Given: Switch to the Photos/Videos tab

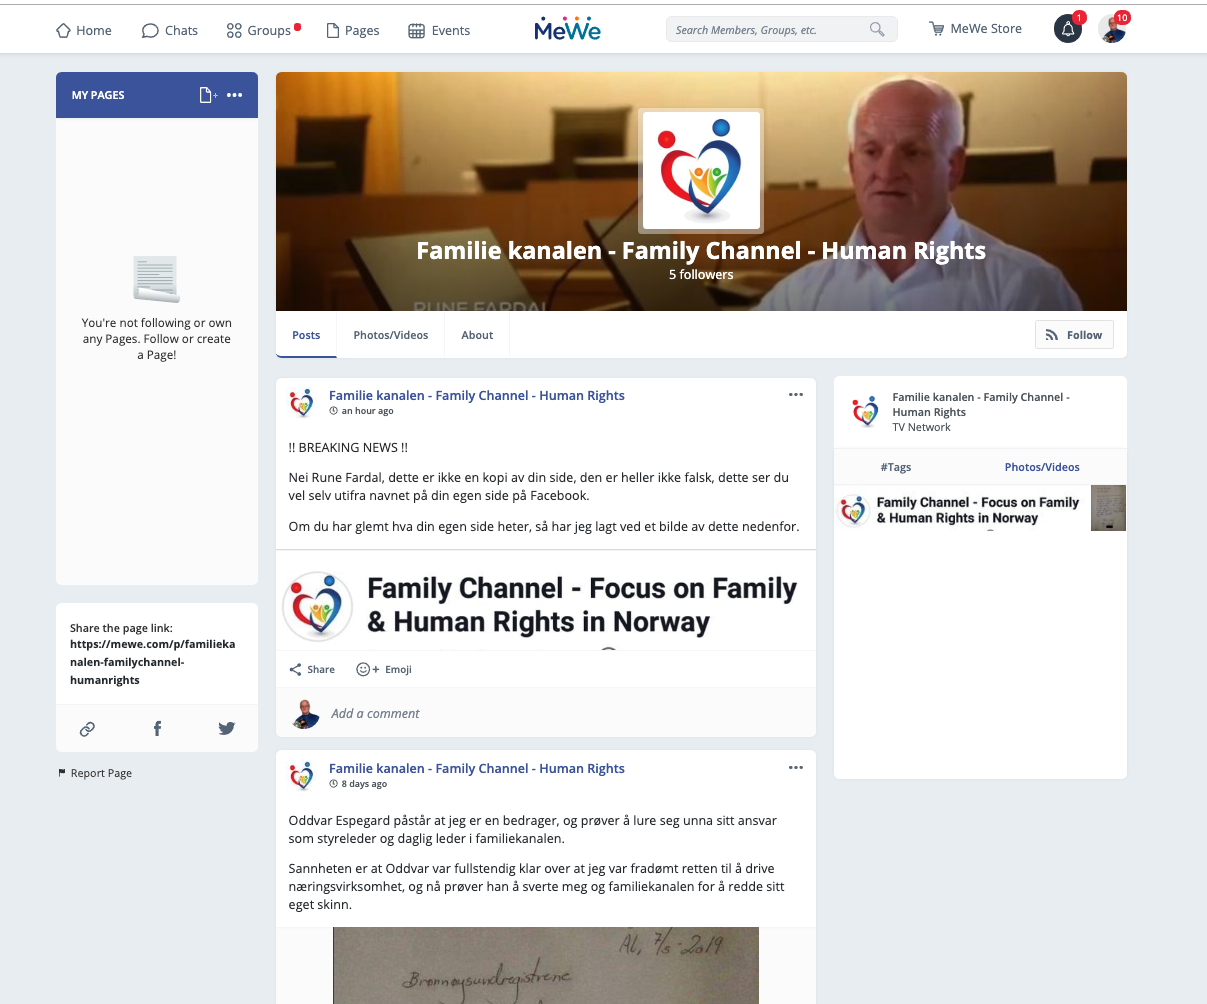Looking at the screenshot, I should pos(390,335).
